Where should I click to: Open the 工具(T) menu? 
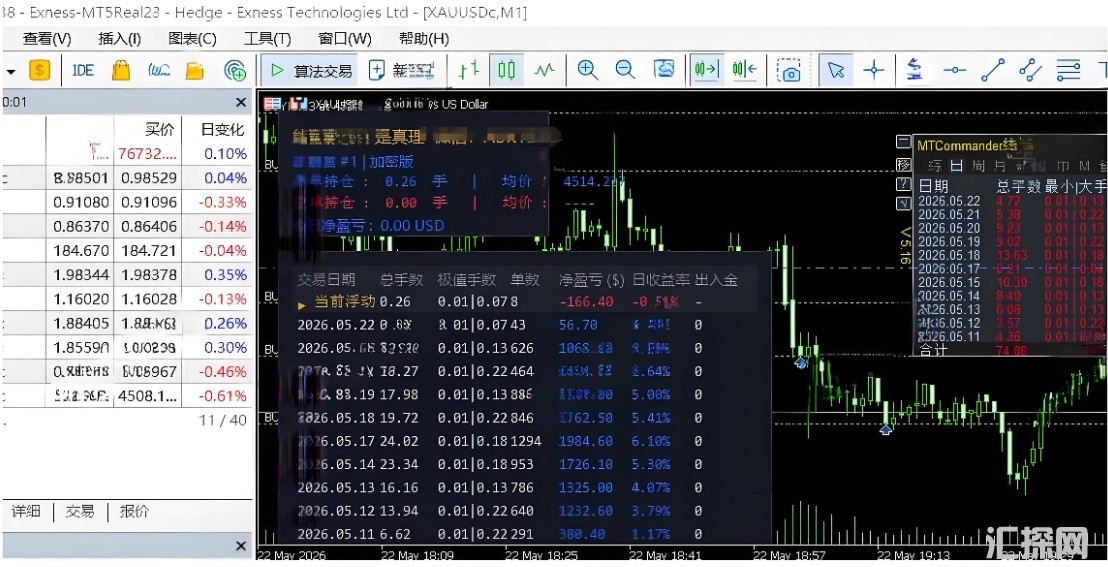pos(267,39)
